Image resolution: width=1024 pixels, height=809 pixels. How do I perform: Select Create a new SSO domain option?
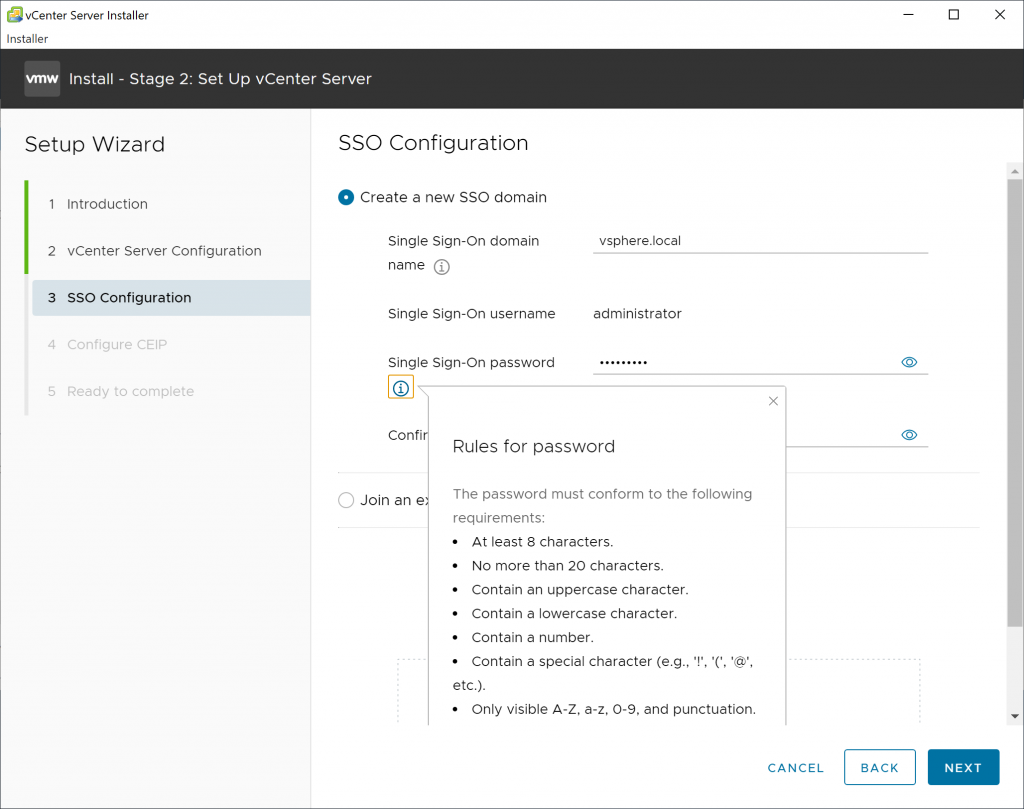click(x=346, y=197)
